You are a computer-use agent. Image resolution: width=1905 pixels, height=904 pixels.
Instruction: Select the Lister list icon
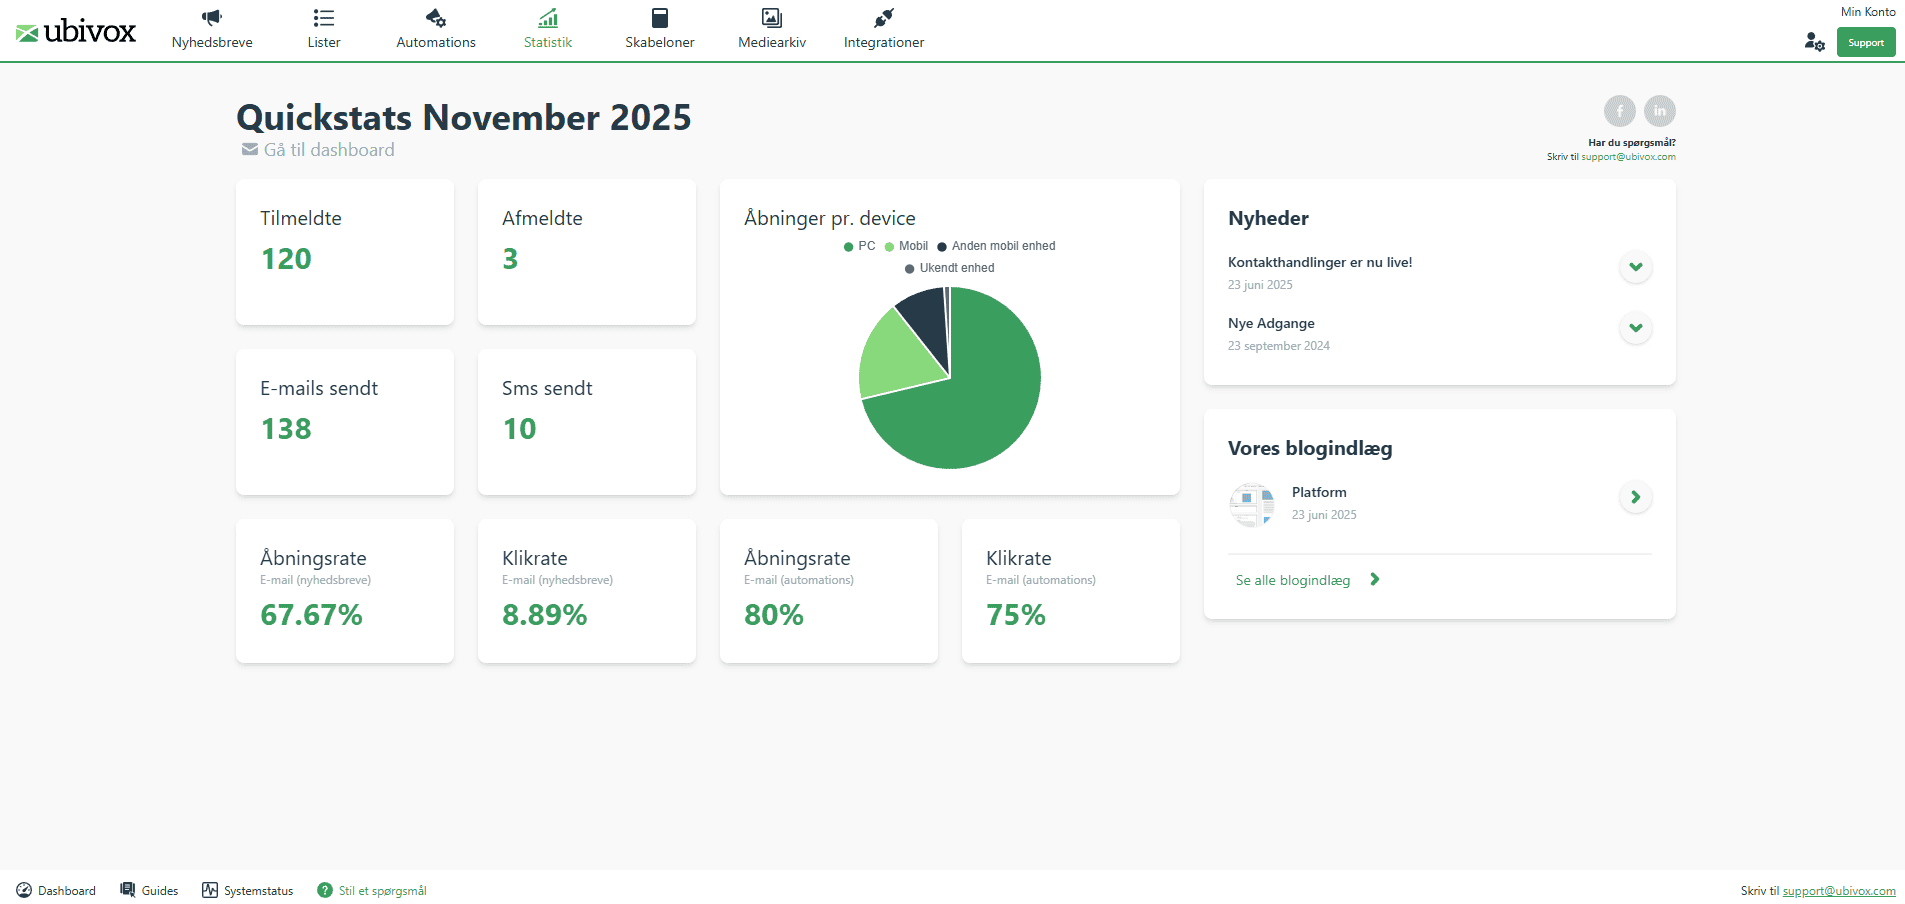(323, 17)
